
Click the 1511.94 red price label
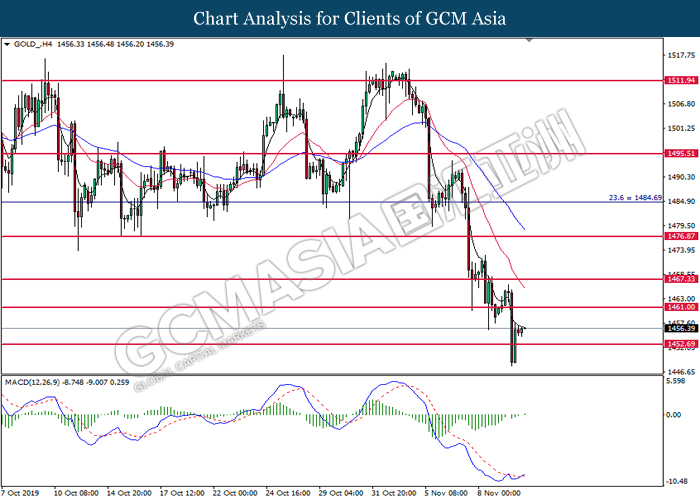tap(681, 80)
